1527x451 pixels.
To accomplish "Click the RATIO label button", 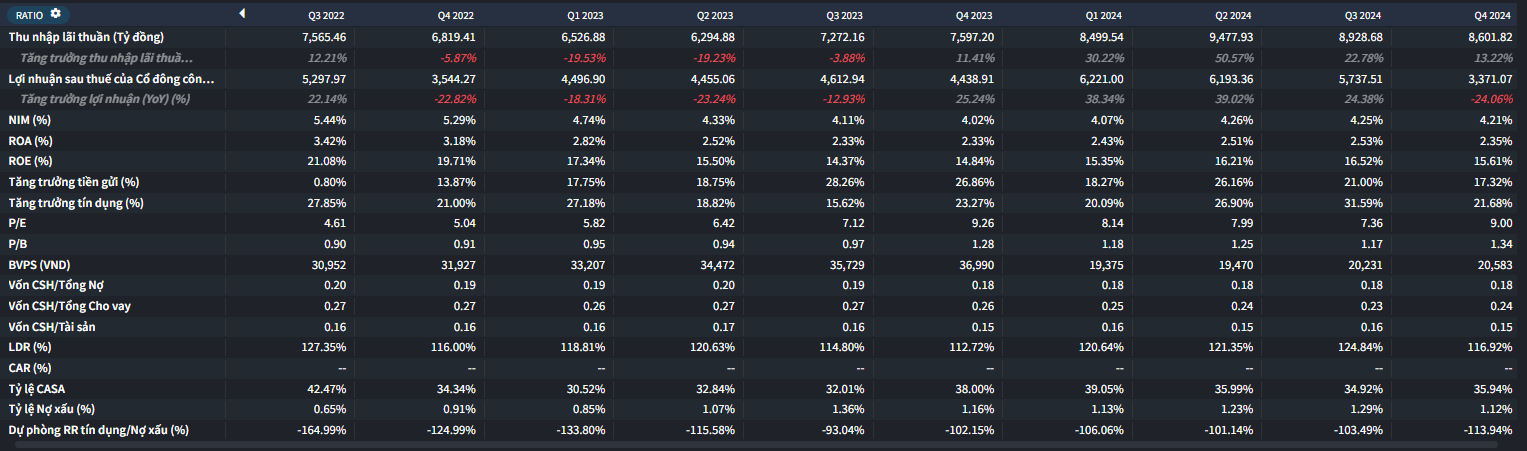I will [28, 15].
